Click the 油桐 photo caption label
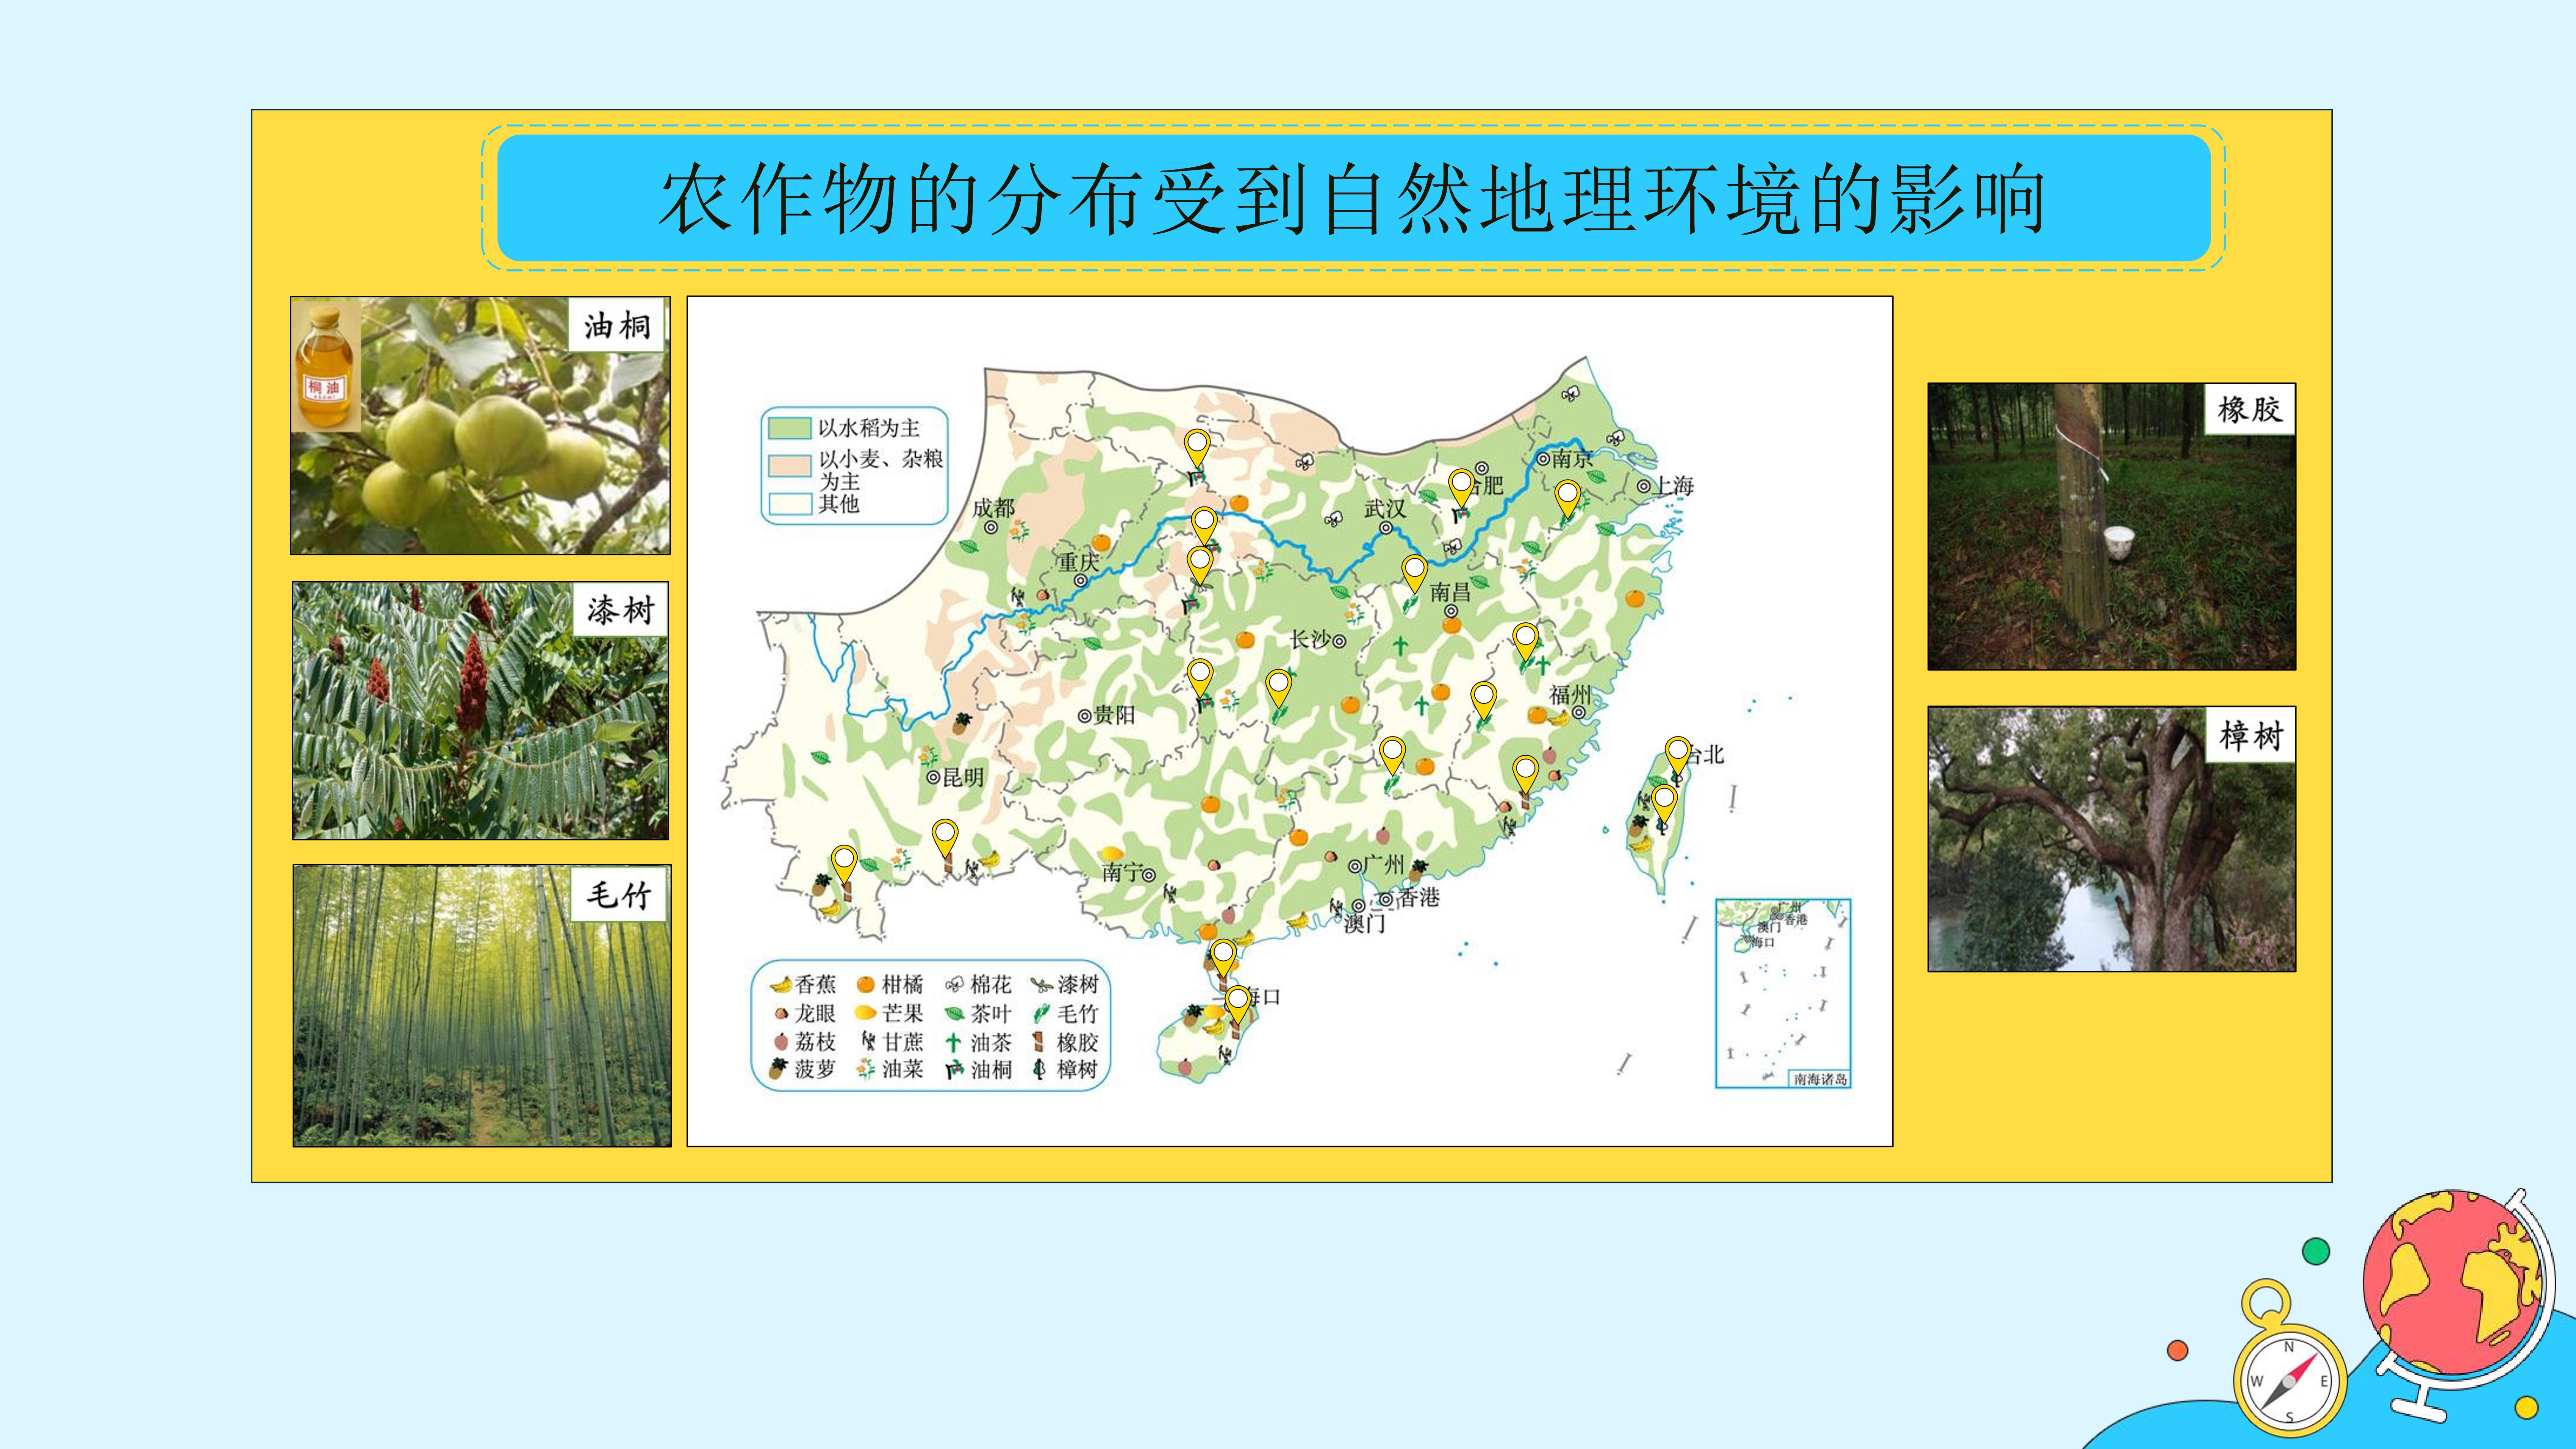 [617, 325]
